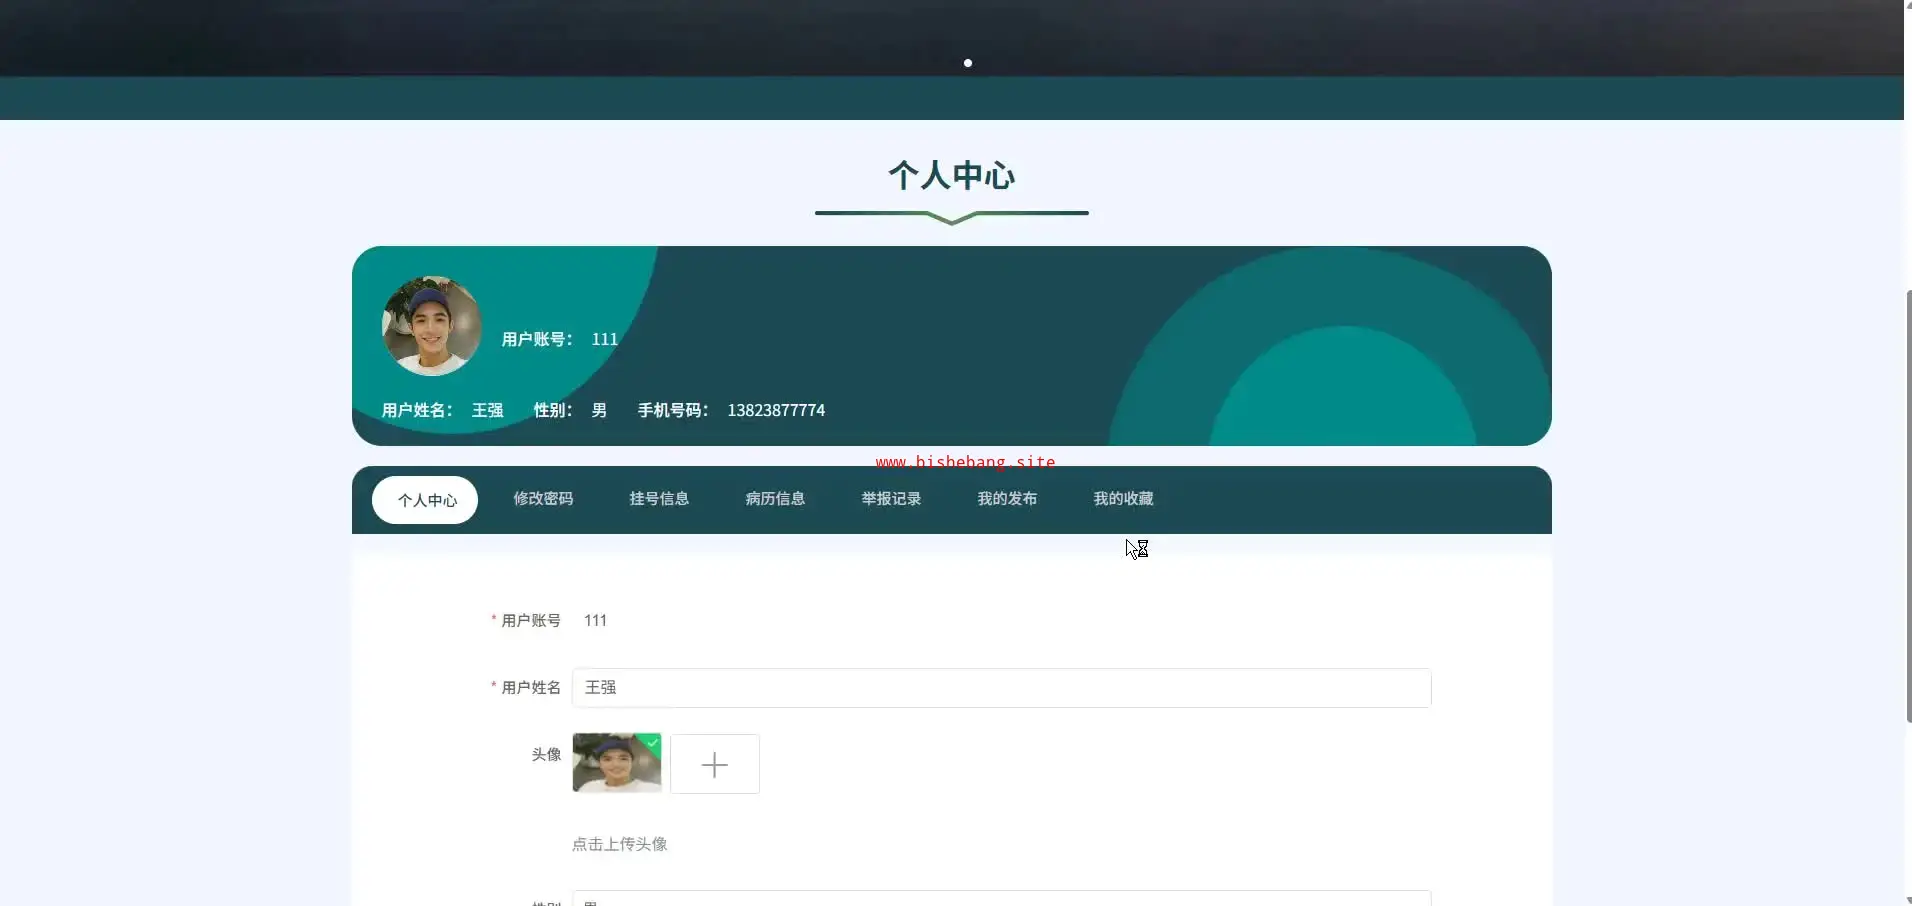Select the uploaded avatar thumbnail in the form
This screenshot has height=906, width=1912.
point(617,763)
